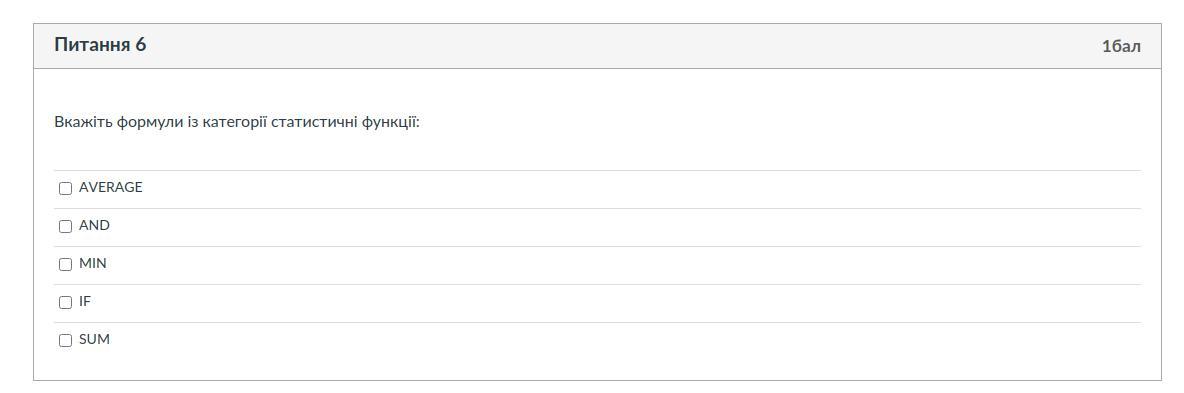
Task: Click the MIN answer label text
Action: pos(93,264)
